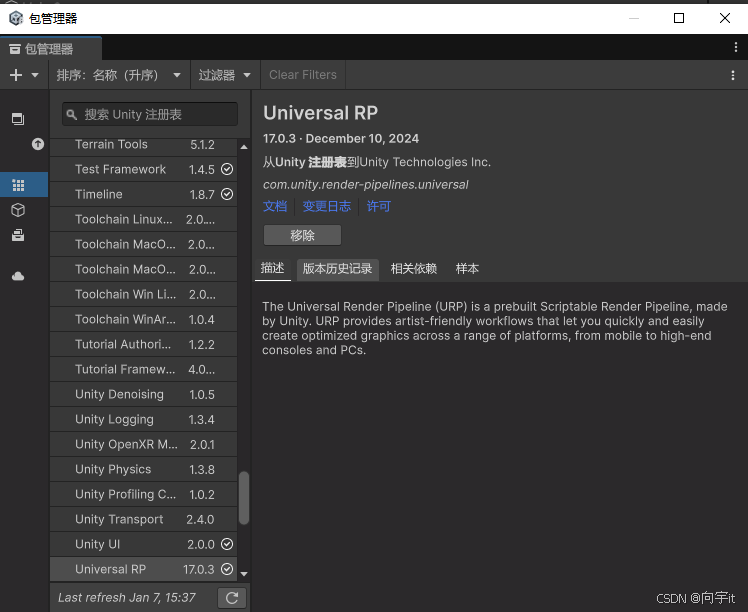Select the Test Framework package
The image size is (748, 612).
coord(144,169)
